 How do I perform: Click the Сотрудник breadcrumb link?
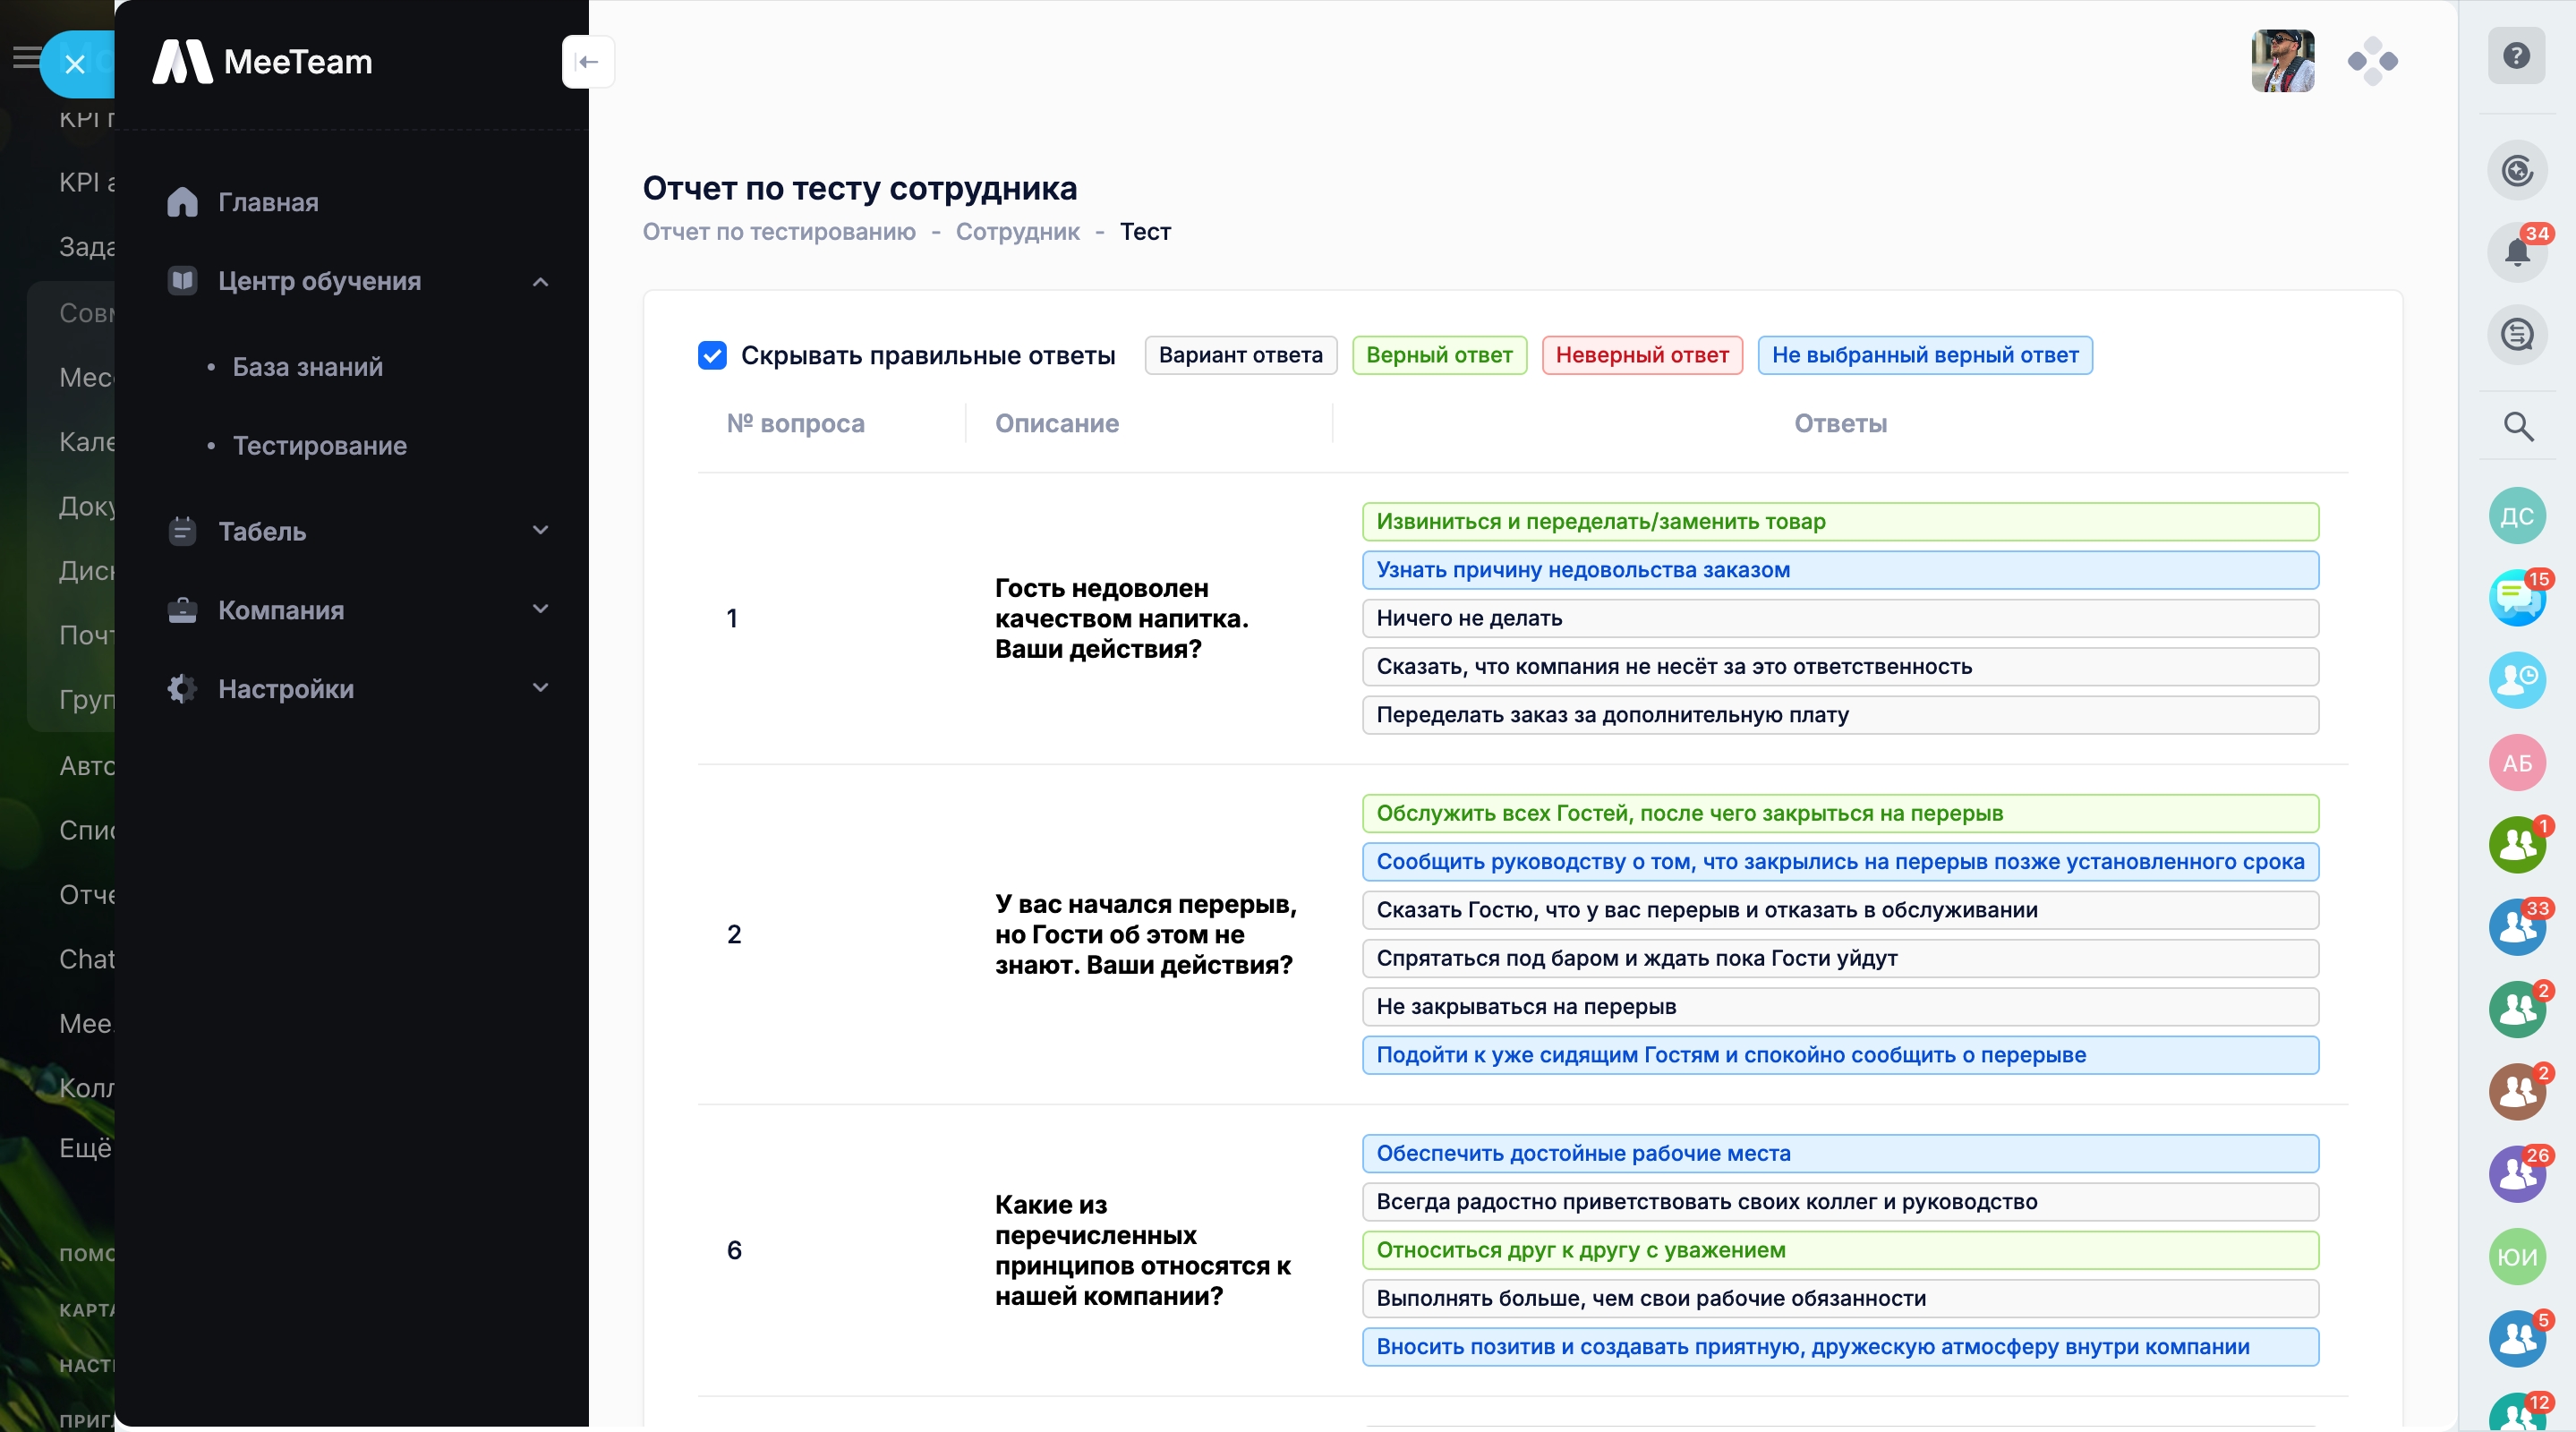click(1017, 232)
